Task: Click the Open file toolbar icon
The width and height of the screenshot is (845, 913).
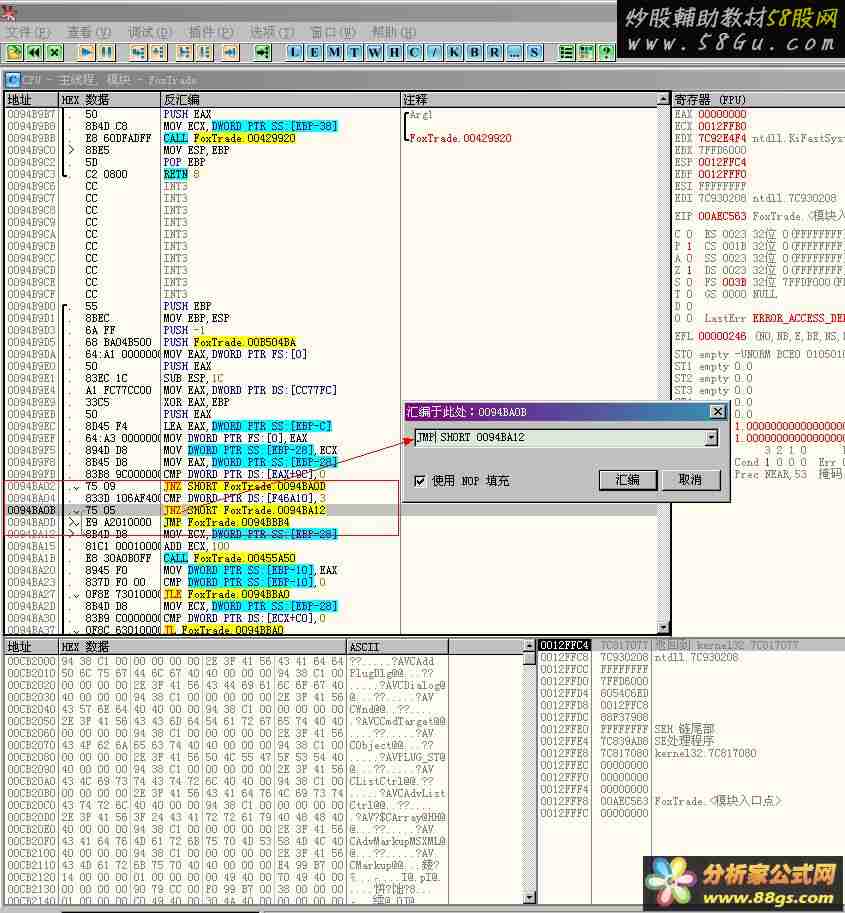Action: pyautogui.click(x=15, y=52)
